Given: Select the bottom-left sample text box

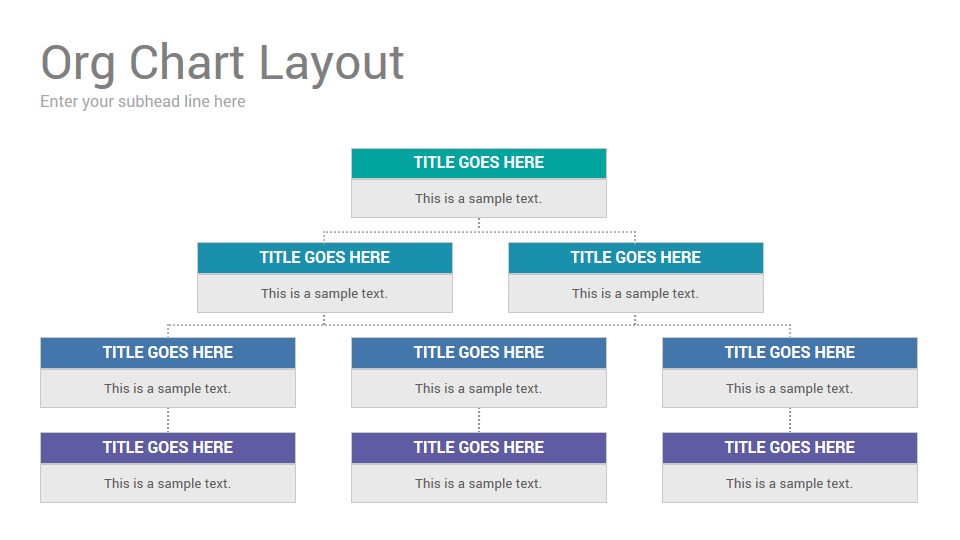Looking at the screenshot, I should (x=168, y=483).
